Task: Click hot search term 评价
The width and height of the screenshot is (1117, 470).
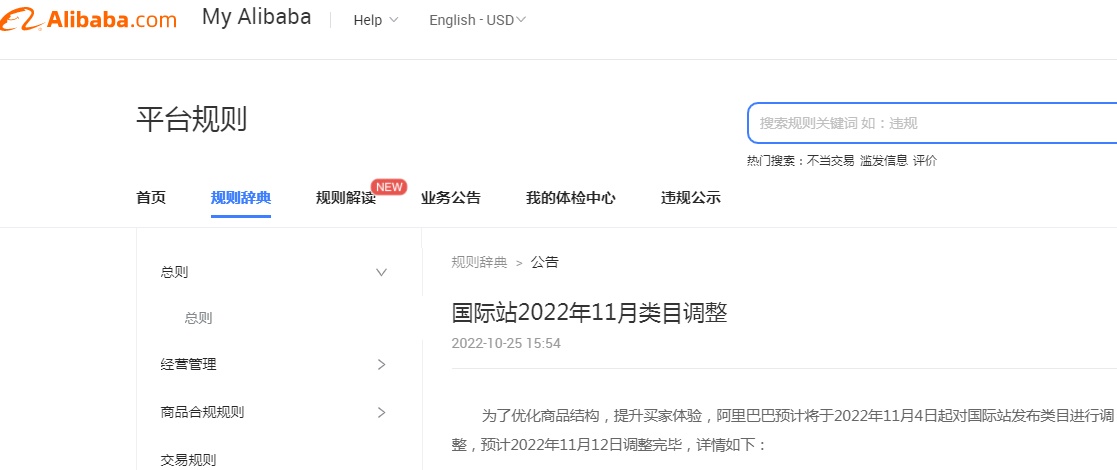Action: click(925, 161)
